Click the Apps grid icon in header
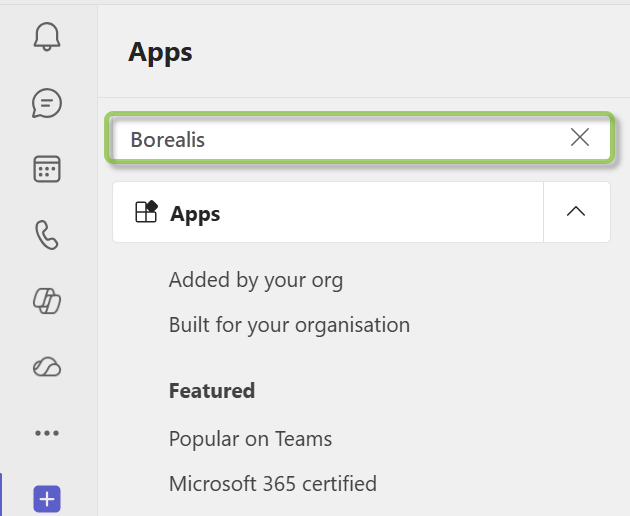This screenshot has height=516, width=630. (146, 211)
